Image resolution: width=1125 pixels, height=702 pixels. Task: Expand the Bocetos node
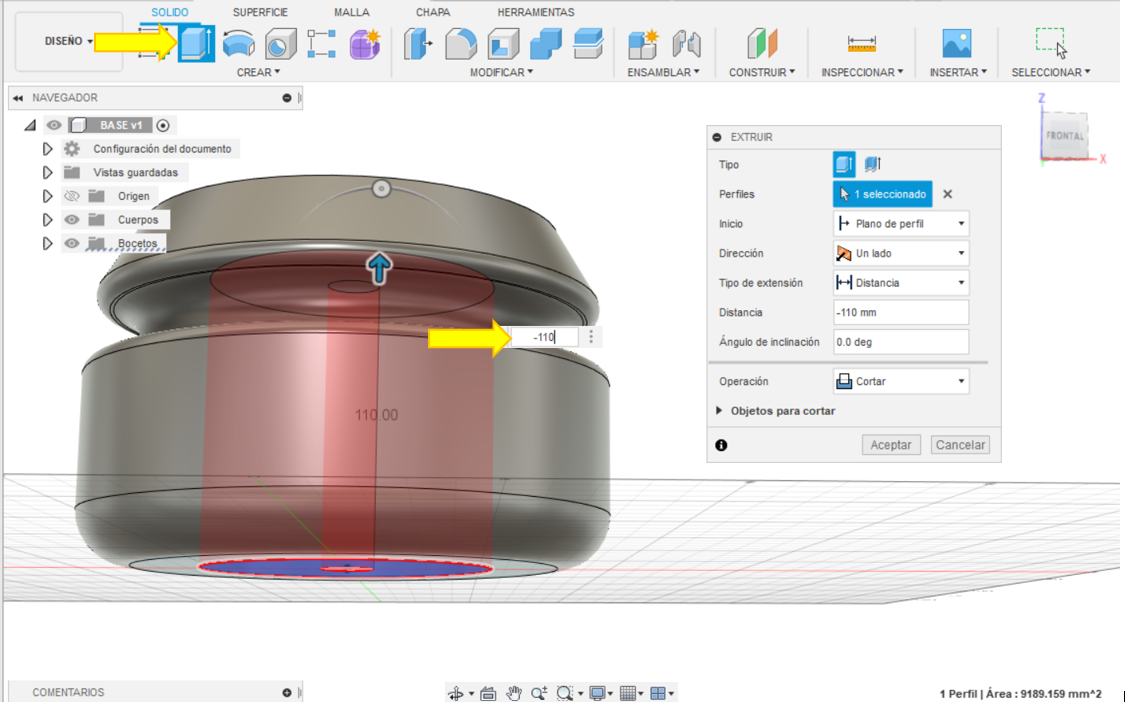[x=47, y=243]
